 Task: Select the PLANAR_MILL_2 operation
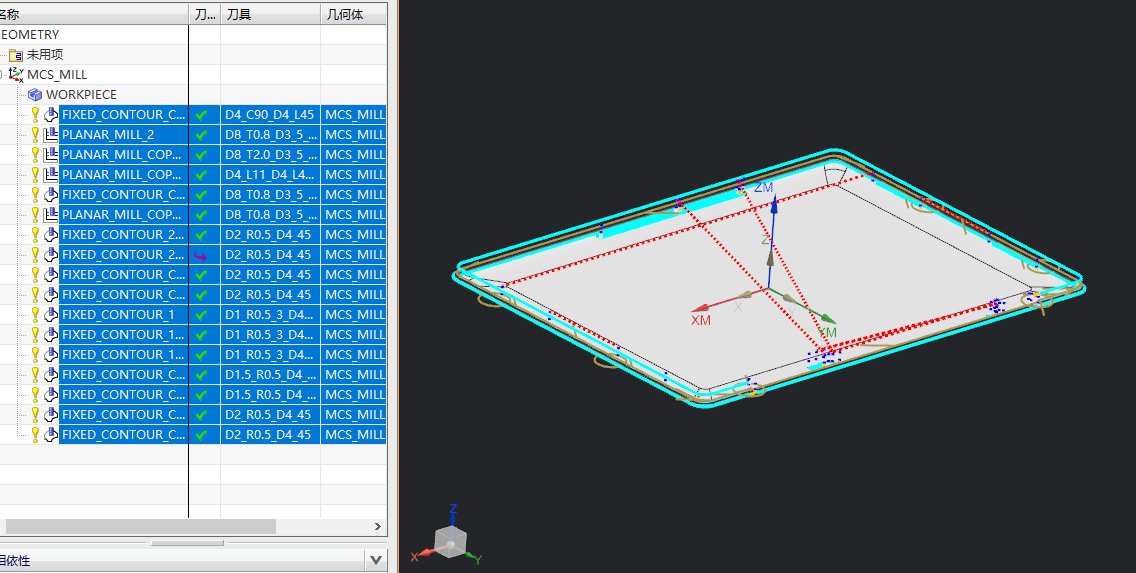click(x=108, y=135)
